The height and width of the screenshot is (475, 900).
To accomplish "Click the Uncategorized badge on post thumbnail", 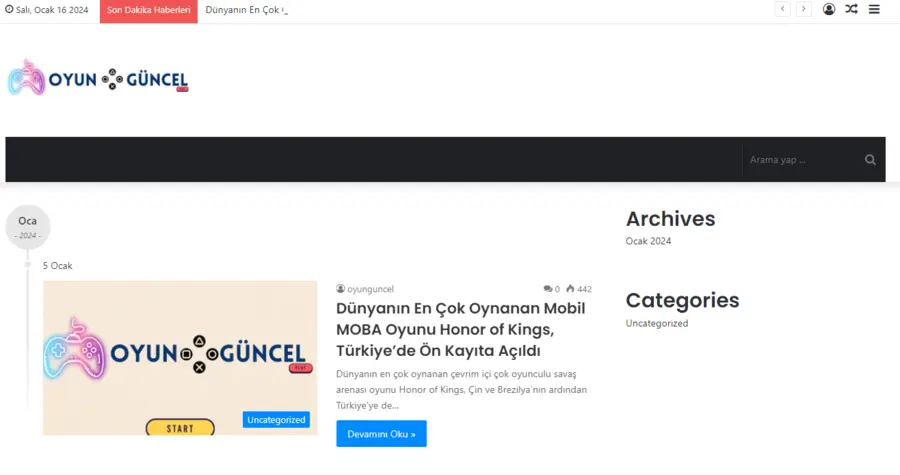I will pos(276,419).
